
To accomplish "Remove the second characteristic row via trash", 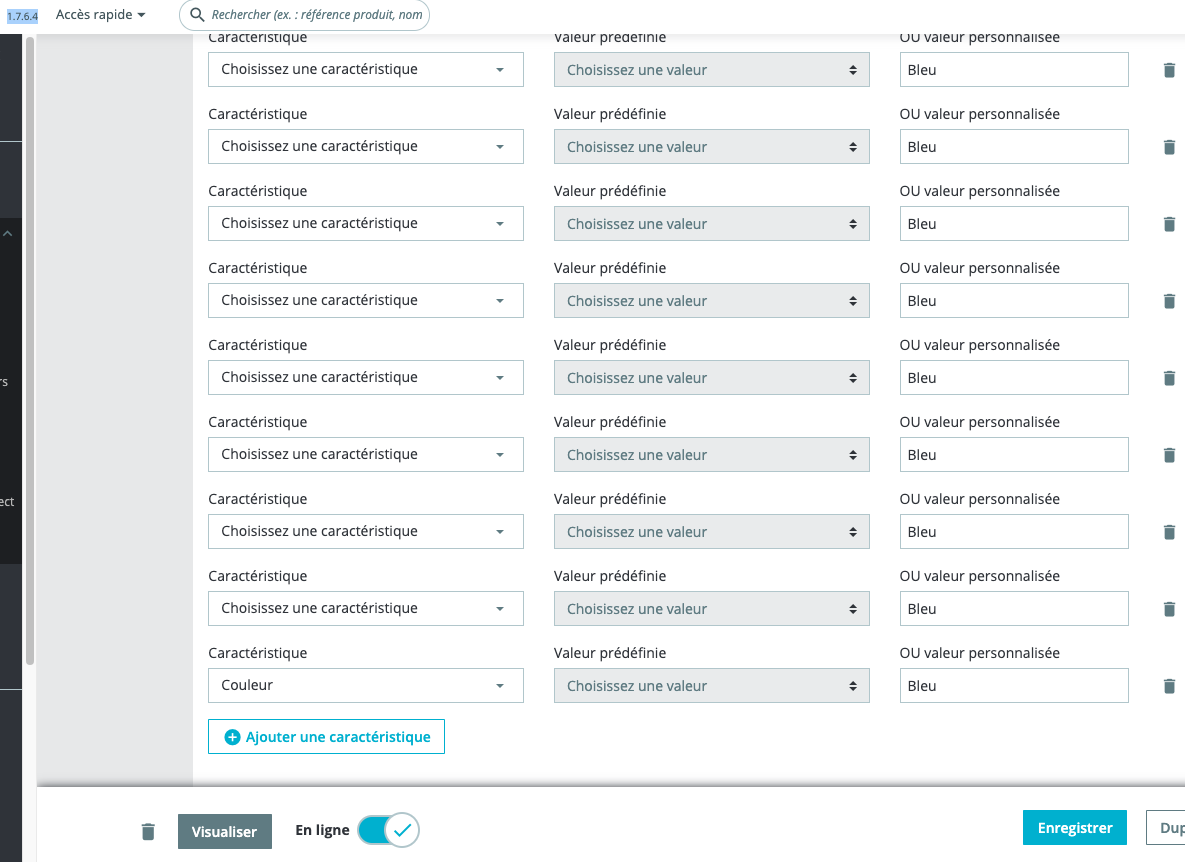I will click(x=1169, y=147).
